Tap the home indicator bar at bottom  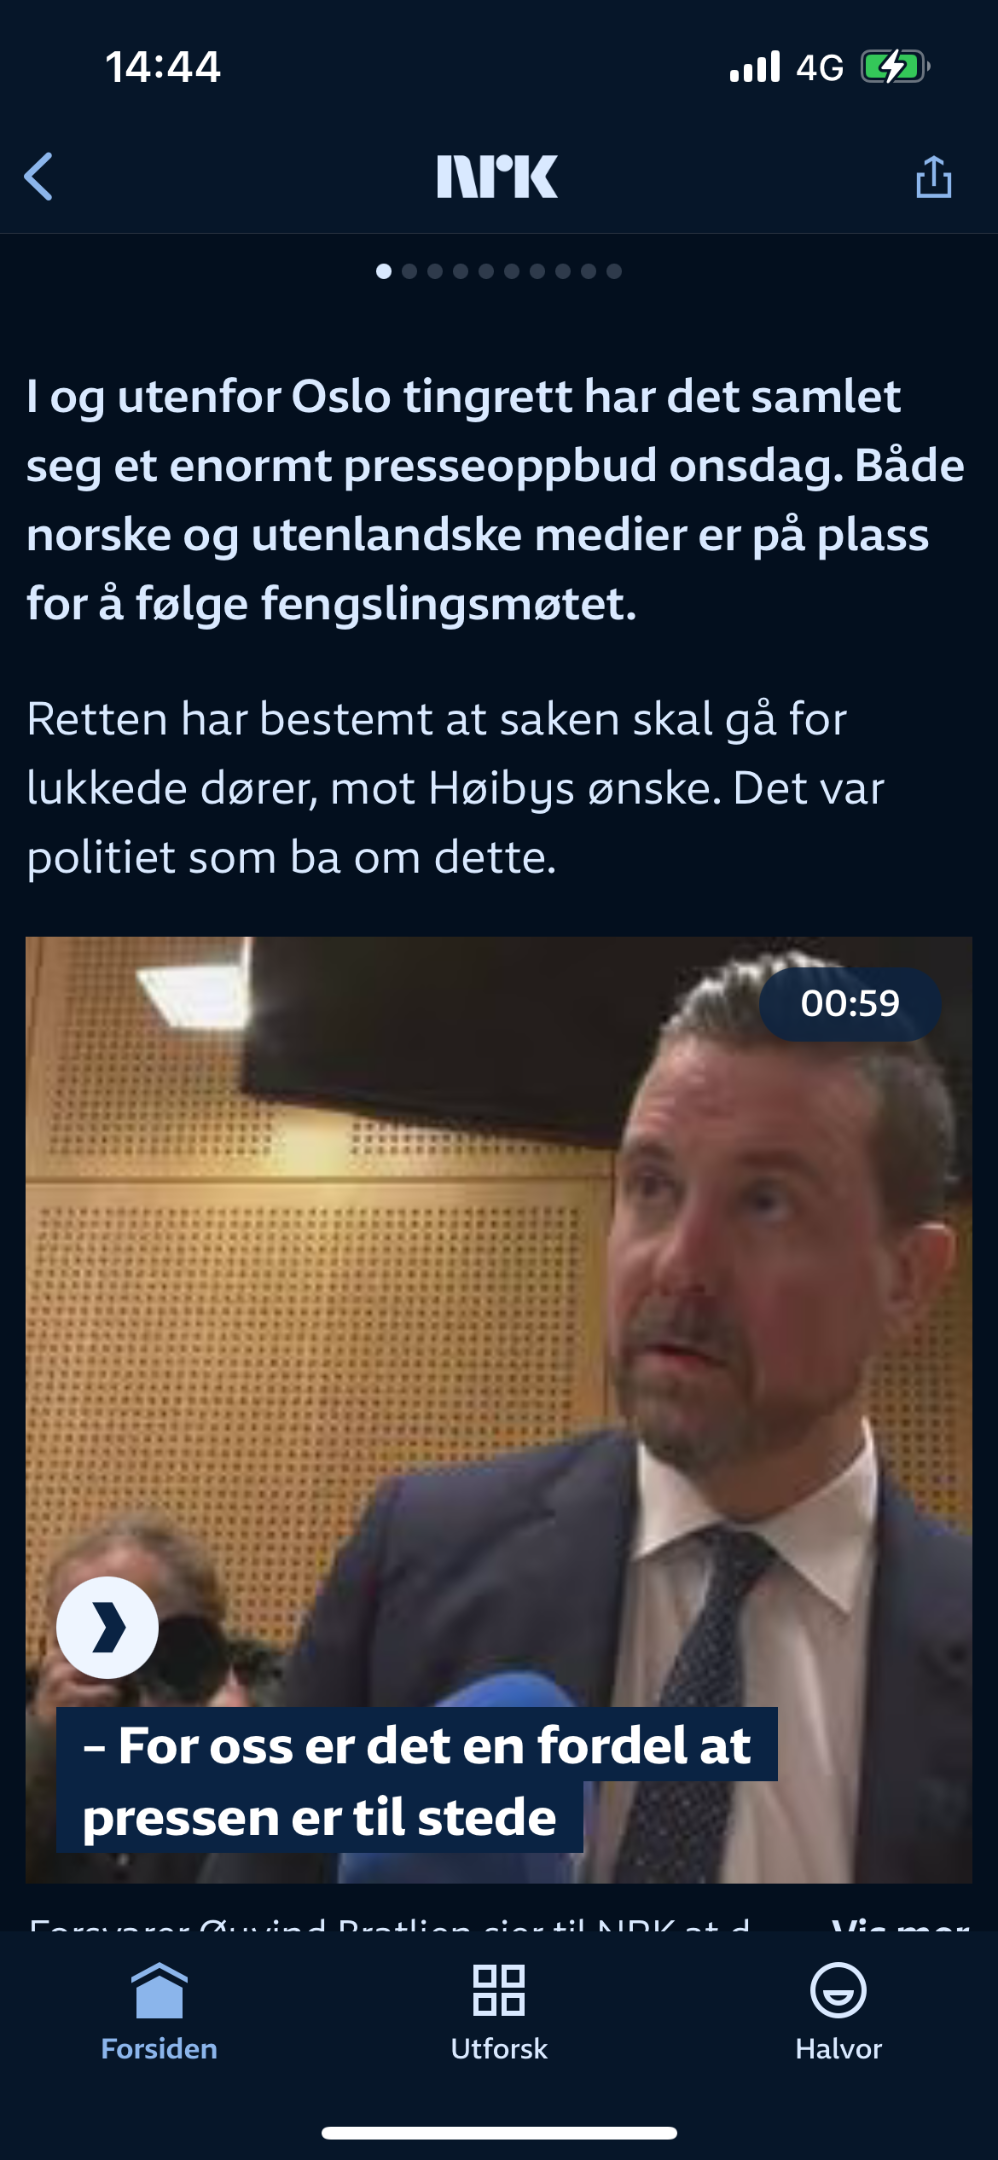[x=499, y=2133]
